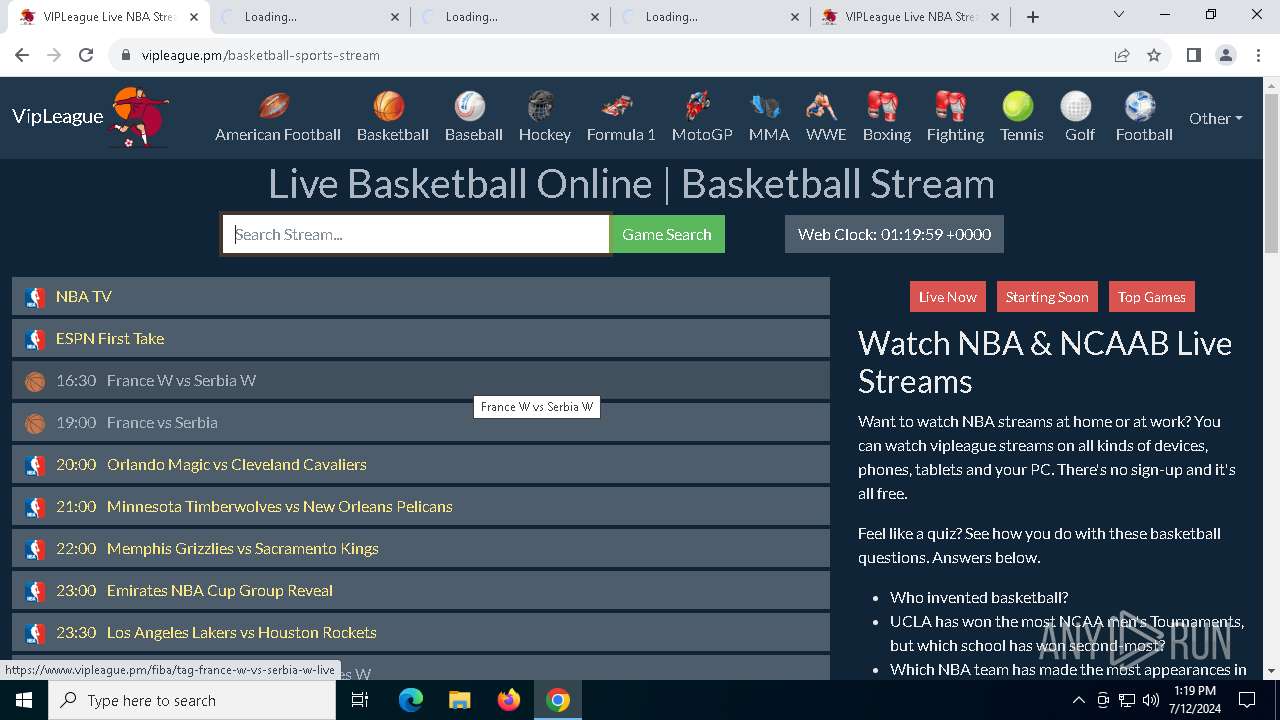Adjust volume via speaker tray icon
The width and height of the screenshot is (1280, 720).
(x=1150, y=700)
